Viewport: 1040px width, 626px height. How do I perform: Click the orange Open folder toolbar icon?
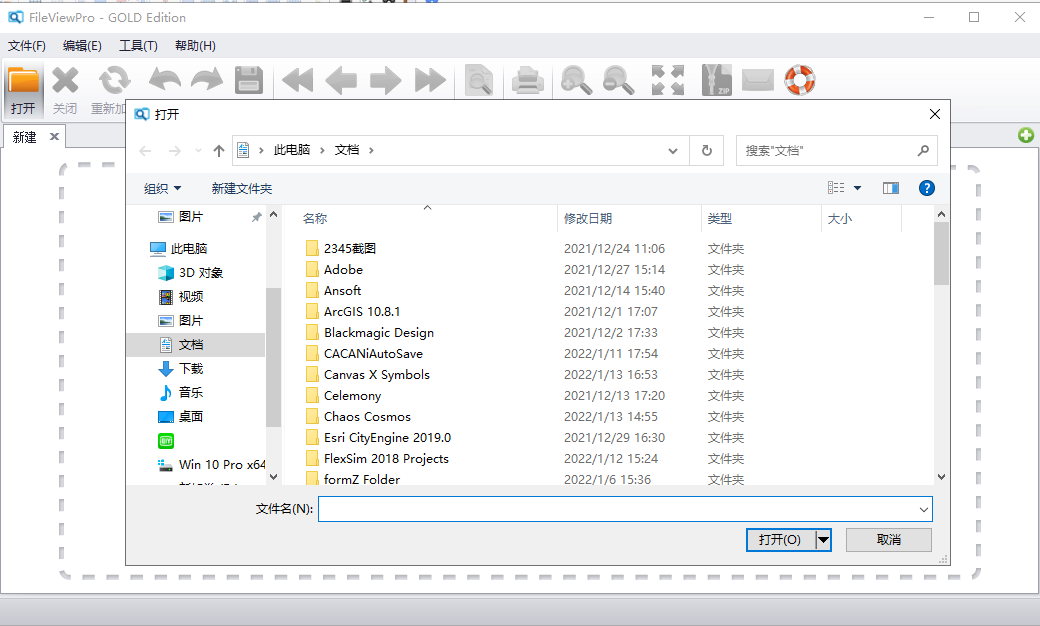click(x=23, y=81)
